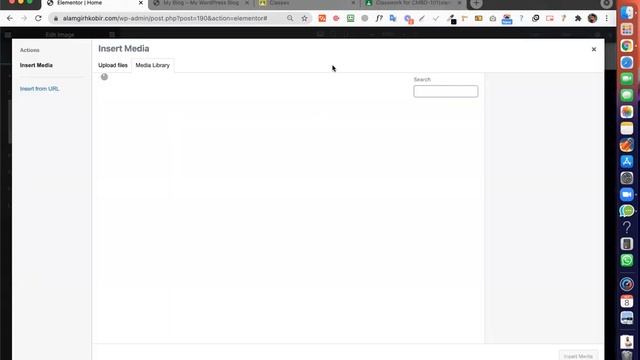
Task: Switch to the My Blog WordPress tab
Action: pos(201,3)
